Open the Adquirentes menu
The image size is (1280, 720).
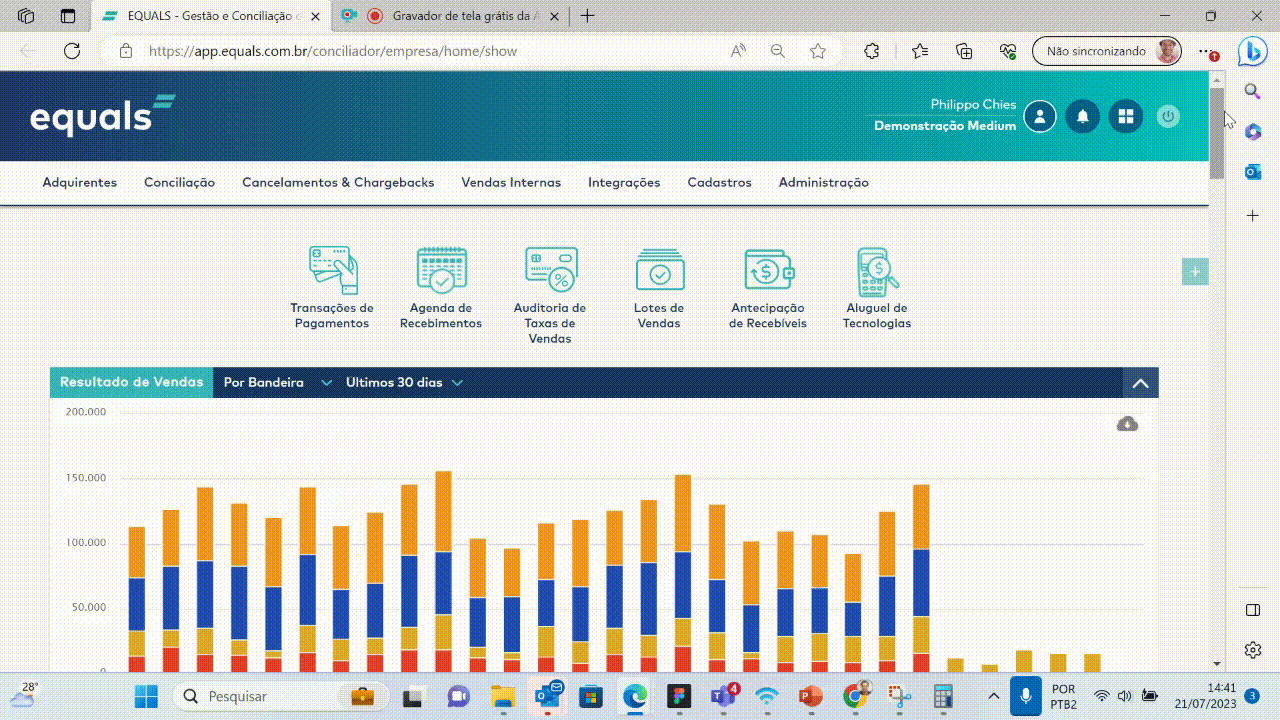click(80, 183)
